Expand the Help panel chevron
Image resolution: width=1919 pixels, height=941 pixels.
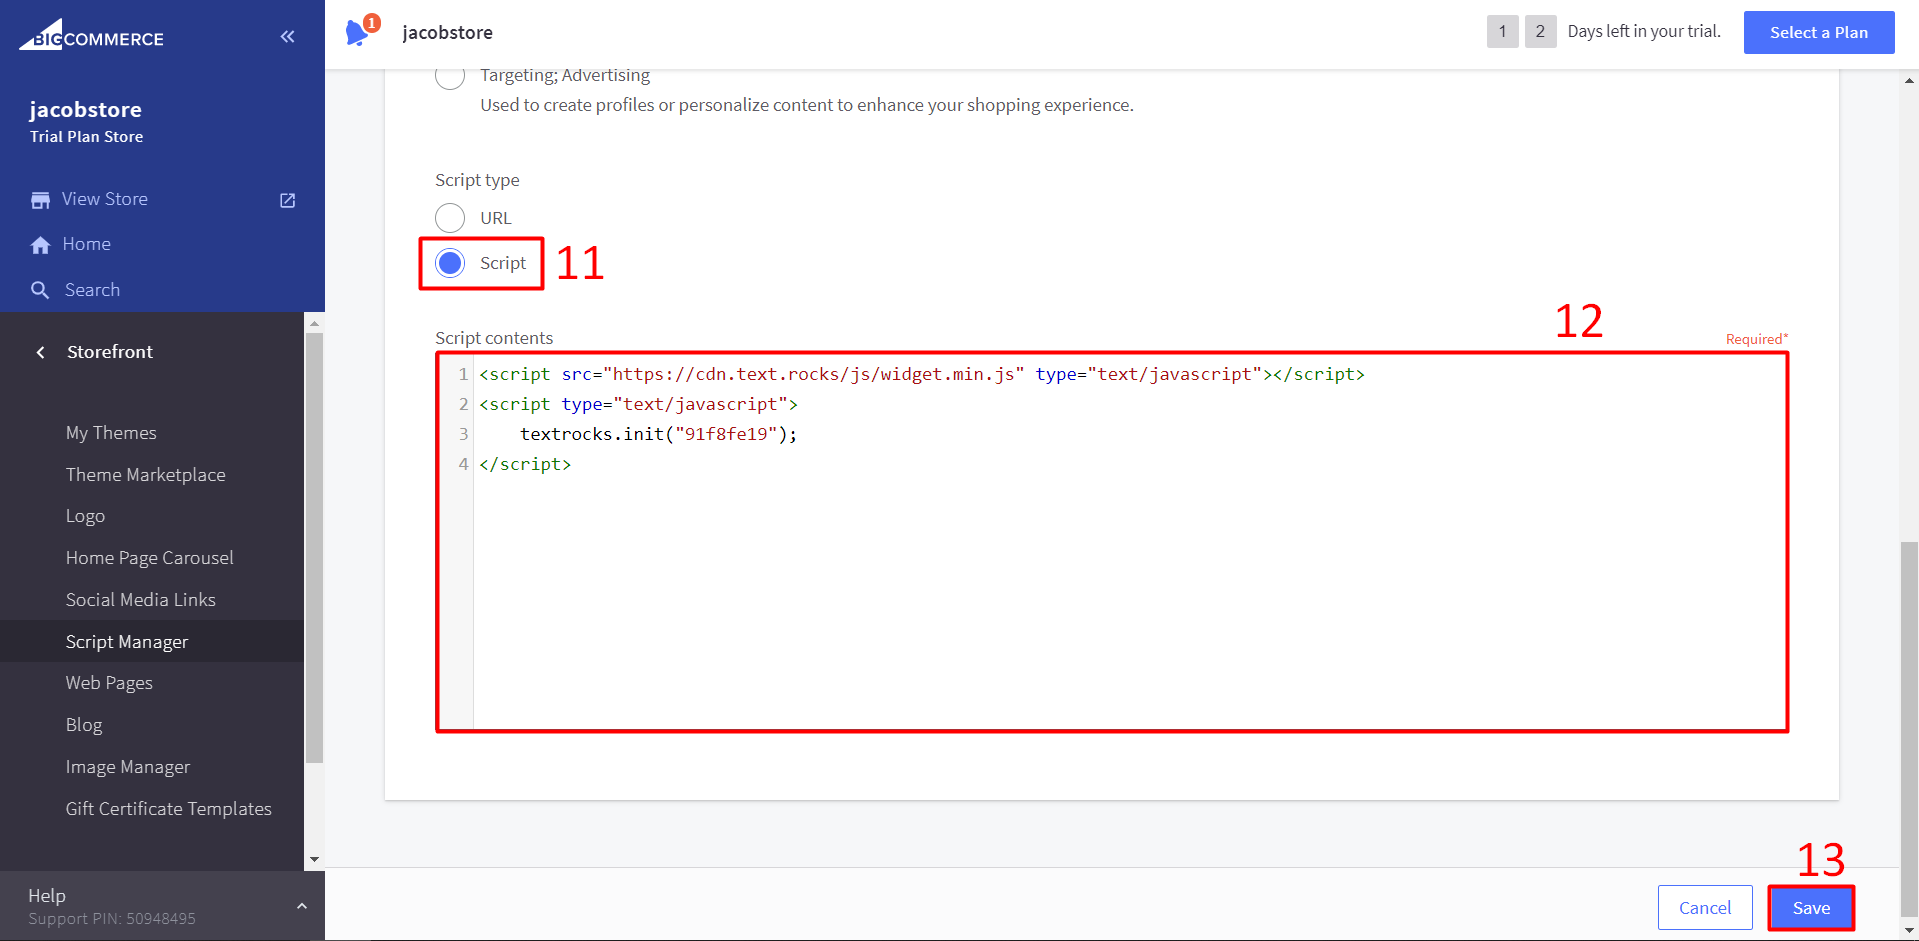click(x=301, y=906)
